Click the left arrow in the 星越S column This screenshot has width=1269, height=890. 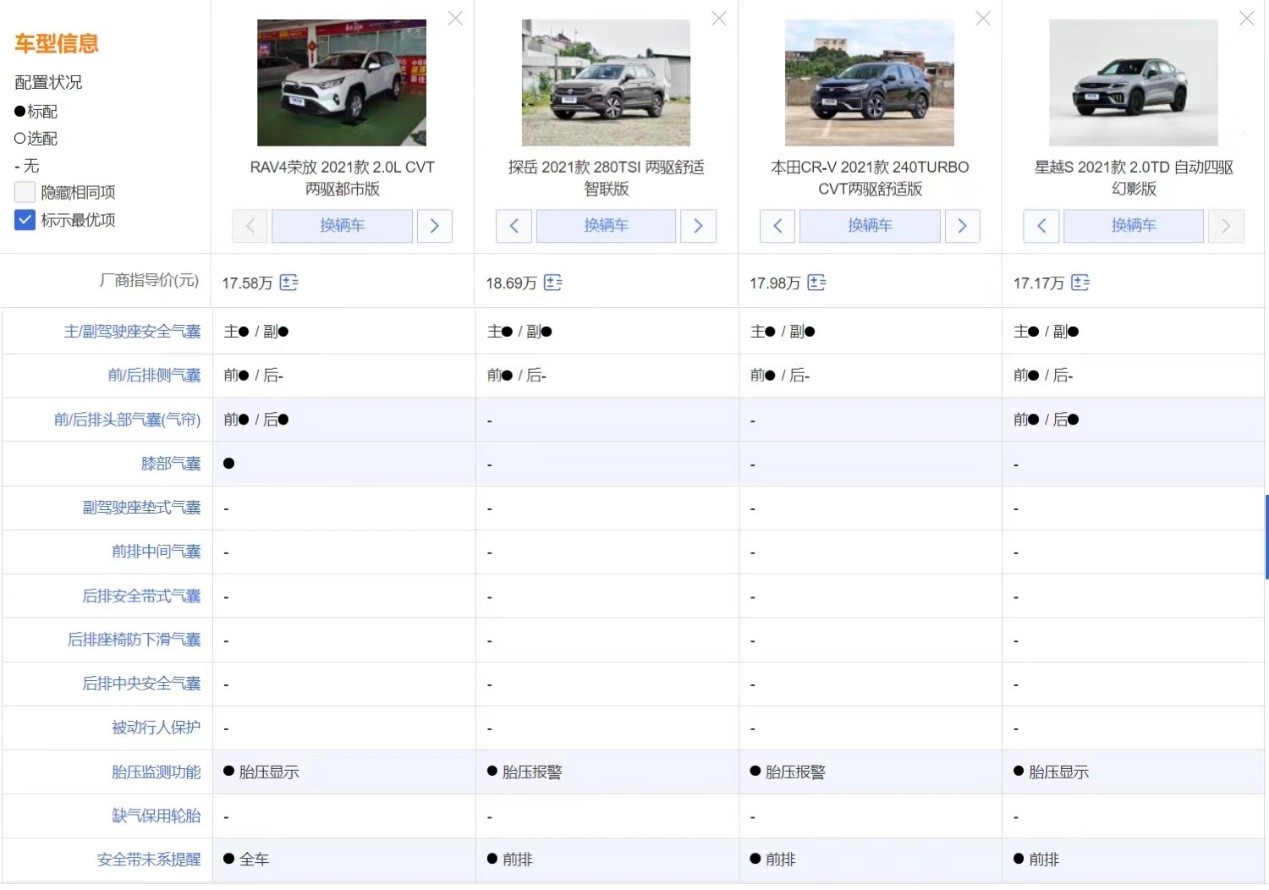click(1041, 226)
